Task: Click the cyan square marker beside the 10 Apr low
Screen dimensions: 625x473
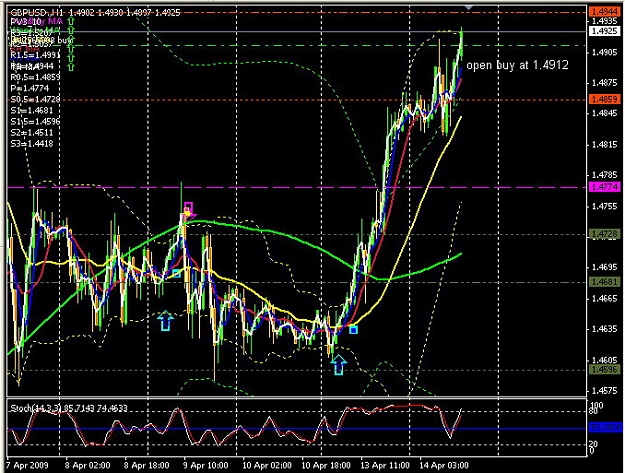Action: pos(353,330)
